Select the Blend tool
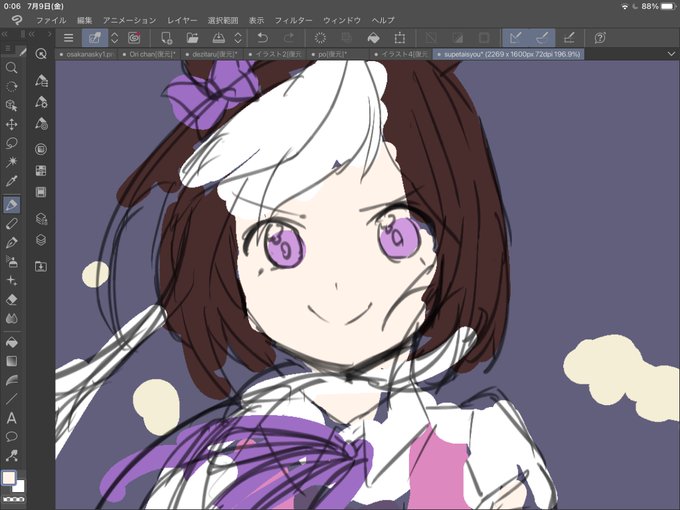680x510 pixels. pos(12,319)
